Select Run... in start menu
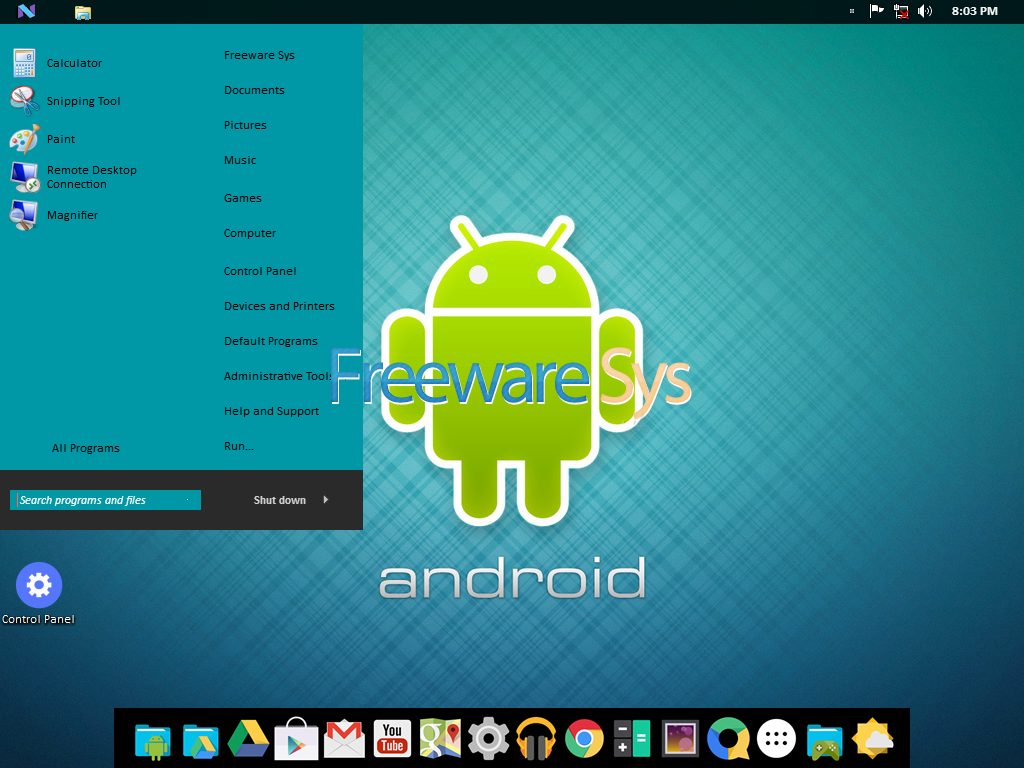This screenshot has width=1024, height=768. pyautogui.click(x=238, y=447)
